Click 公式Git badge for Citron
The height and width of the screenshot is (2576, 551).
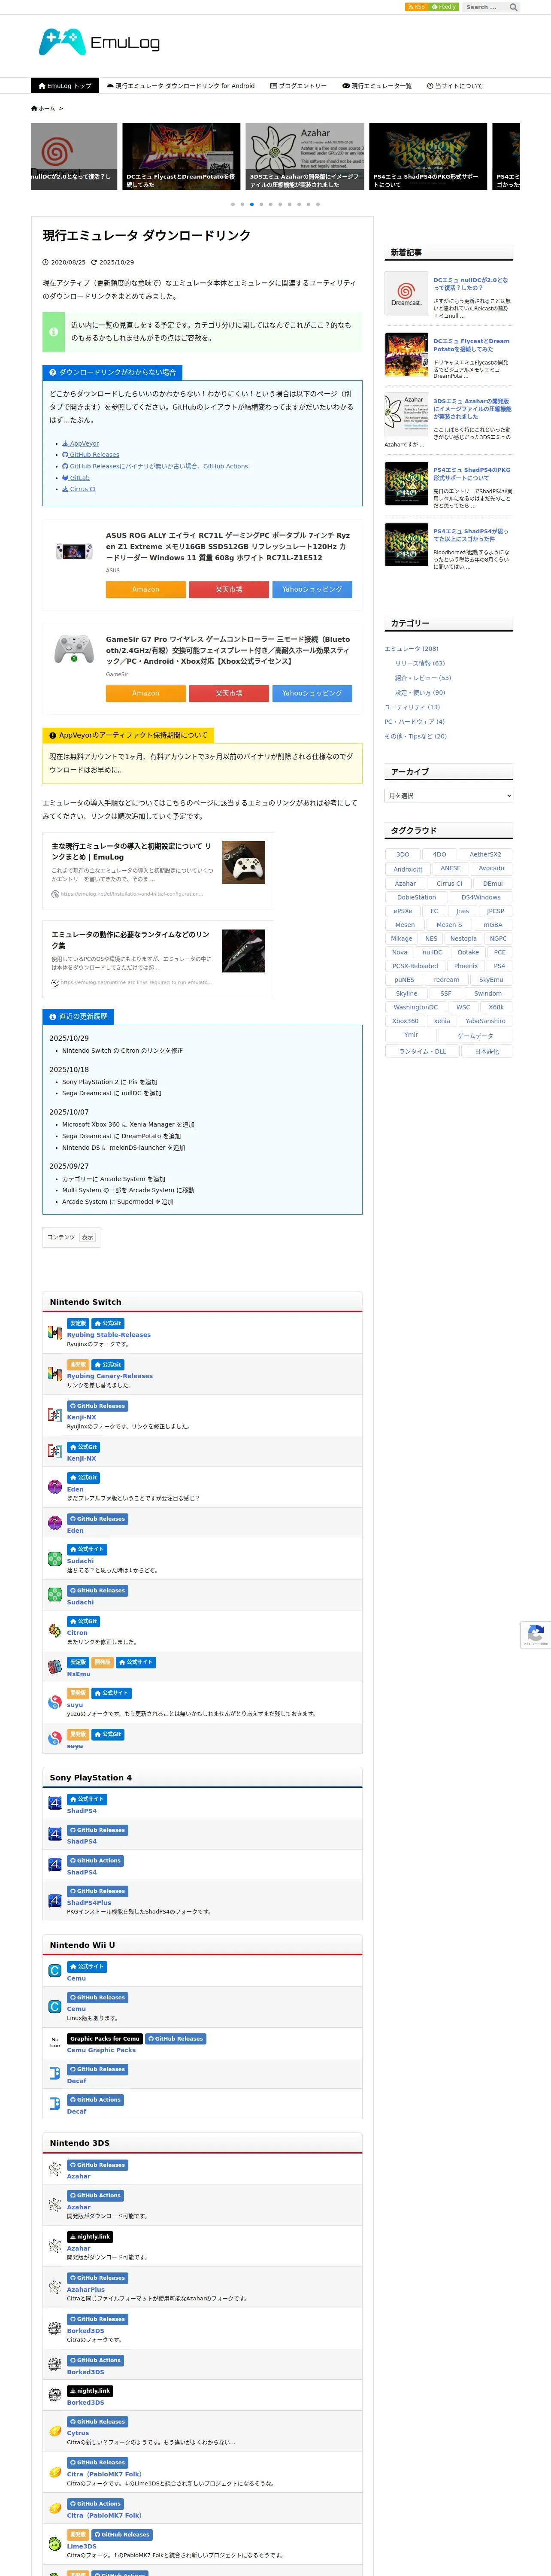tap(84, 1621)
